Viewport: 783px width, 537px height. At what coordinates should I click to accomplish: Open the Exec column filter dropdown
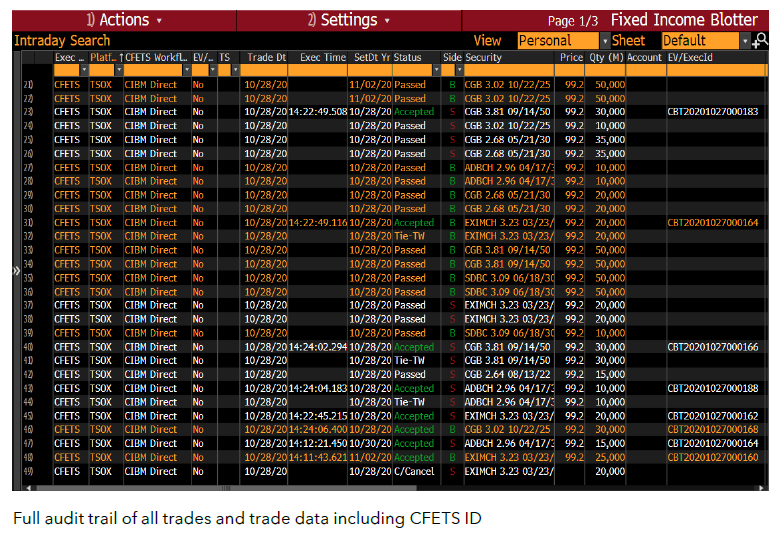[84, 70]
